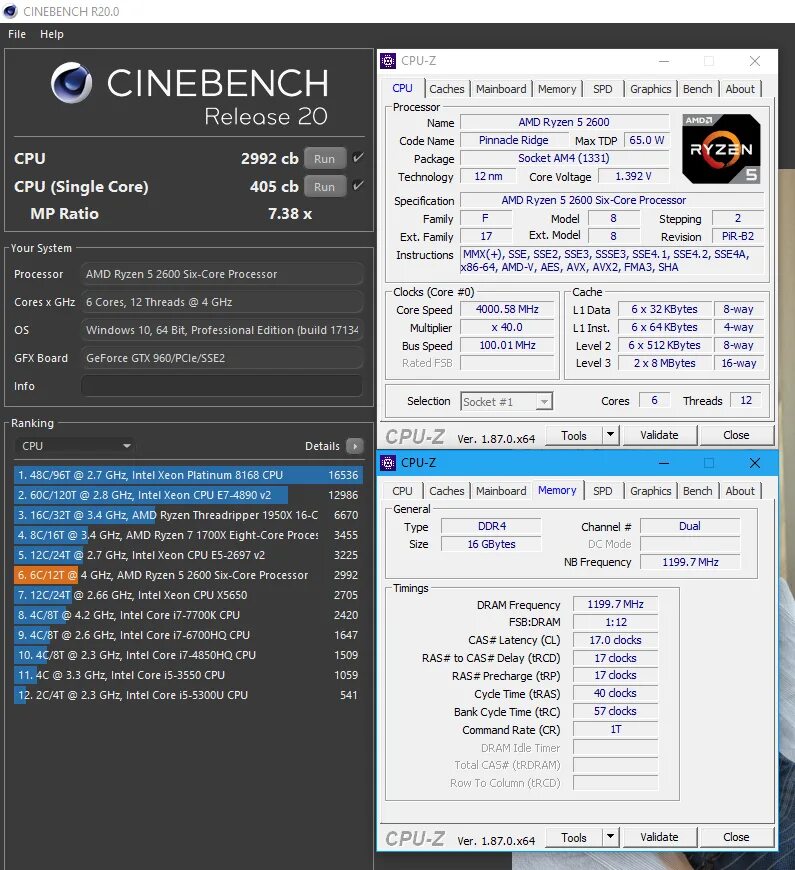Toggle the CPU (Single Core) test checkmark
This screenshot has height=870, width=795.
click(x=358, y=185)
